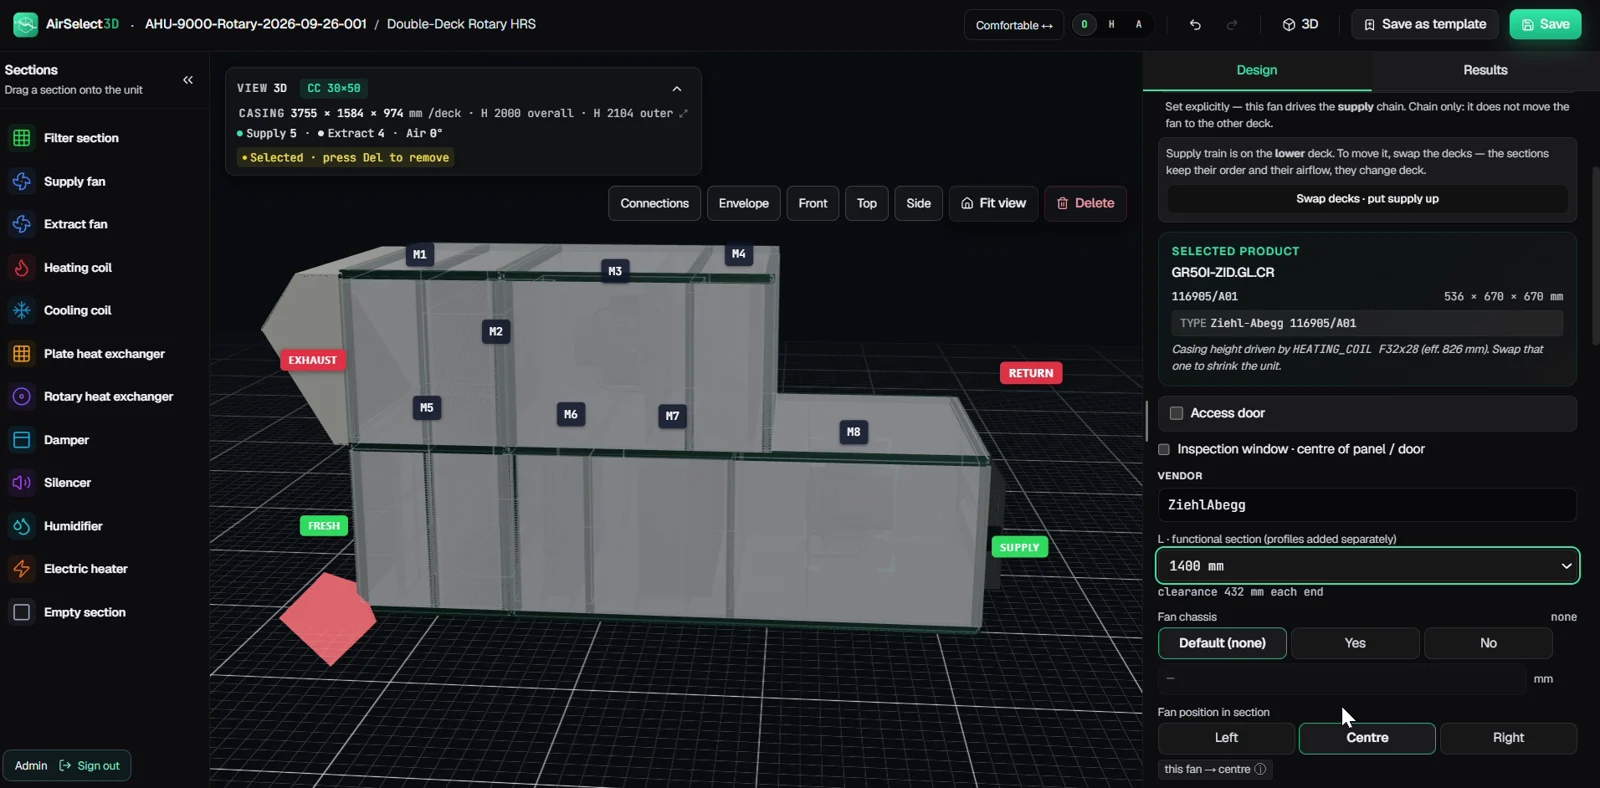Choose the Damper section icon
Screen dimensions: 1600x788
[22, 440]
